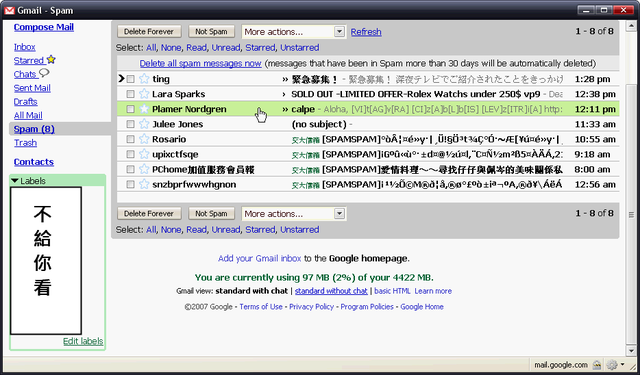The height and width of the screenshot is (375, 640).
Task: Open the gear settings icon in status bar
Action: tap(612, 364)
